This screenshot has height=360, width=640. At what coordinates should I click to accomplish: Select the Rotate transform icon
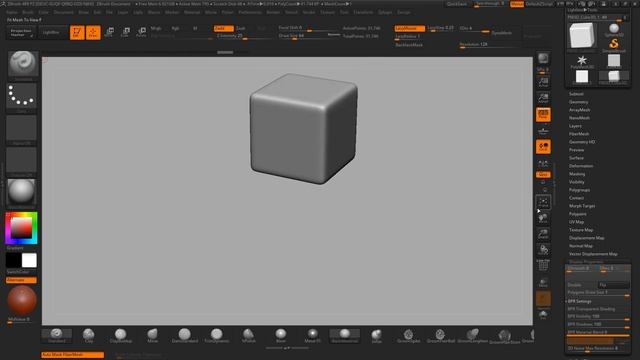(141, 32)
